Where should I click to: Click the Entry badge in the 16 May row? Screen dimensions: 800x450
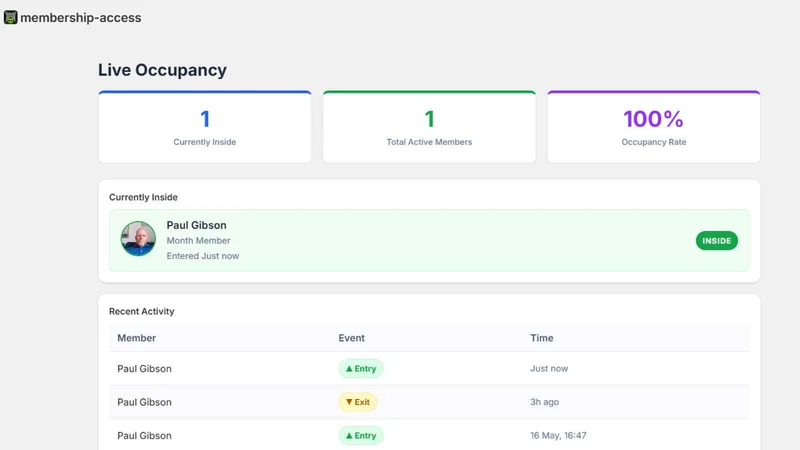coord(361,436)
